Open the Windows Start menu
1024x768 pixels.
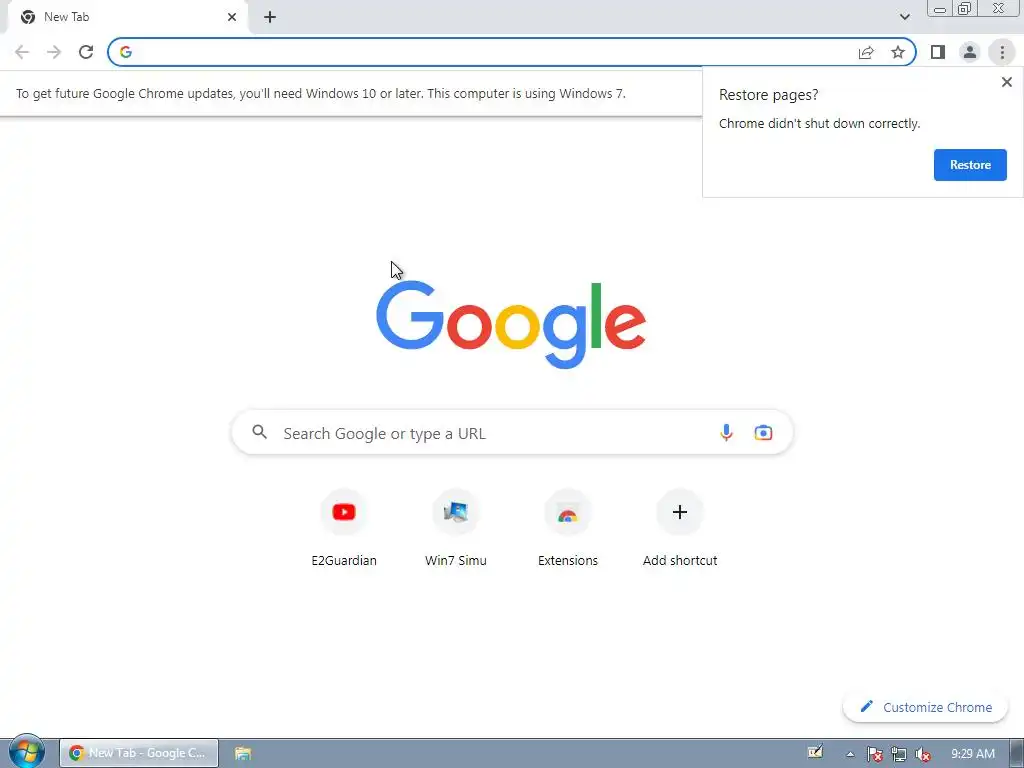[x=27, y=752]
